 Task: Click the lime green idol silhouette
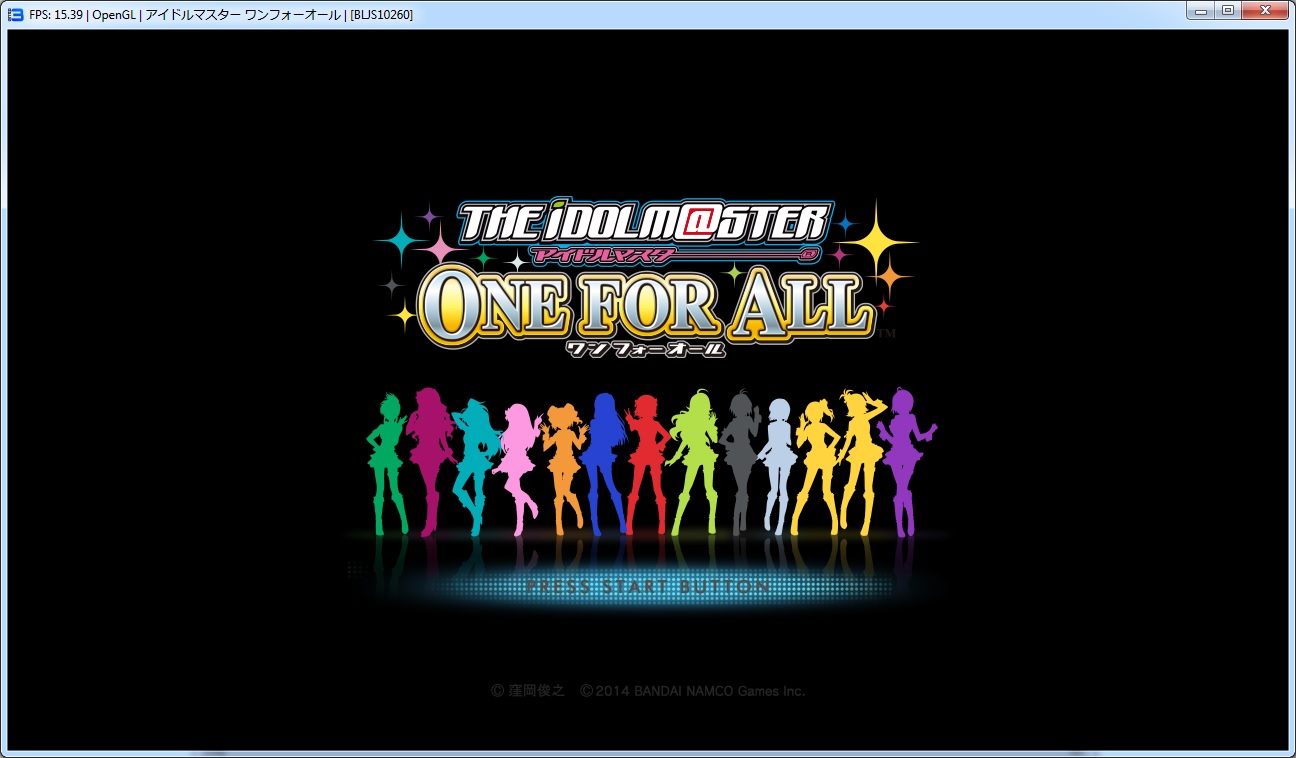click(694, 462)
